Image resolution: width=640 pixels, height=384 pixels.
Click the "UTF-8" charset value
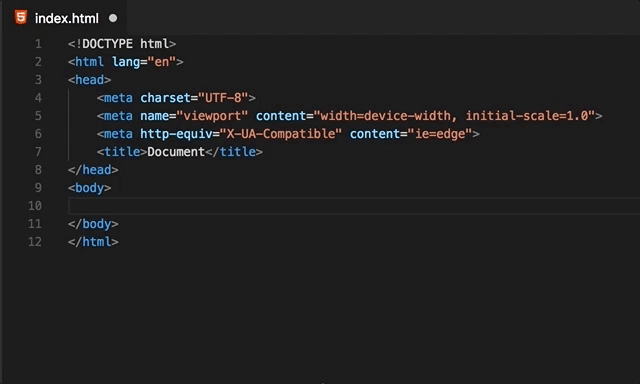[223, 98]
